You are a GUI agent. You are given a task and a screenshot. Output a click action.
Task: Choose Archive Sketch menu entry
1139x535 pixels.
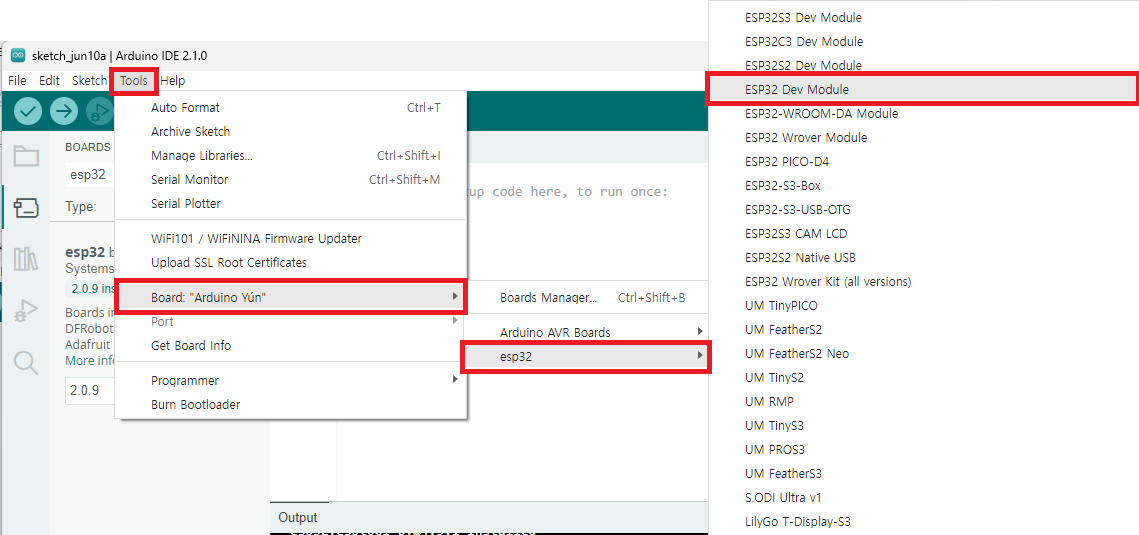[x=291, y=131]
